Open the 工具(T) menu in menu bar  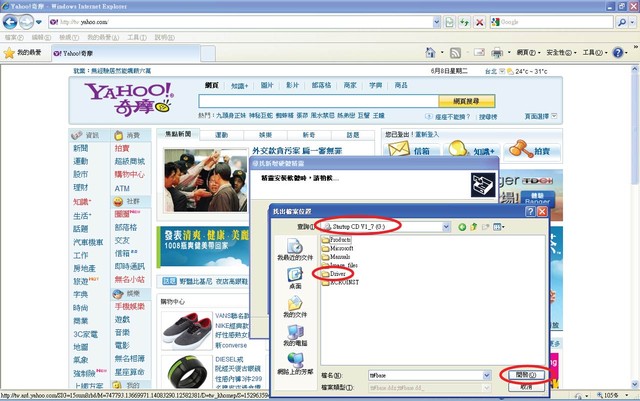(x=137, y=38)
